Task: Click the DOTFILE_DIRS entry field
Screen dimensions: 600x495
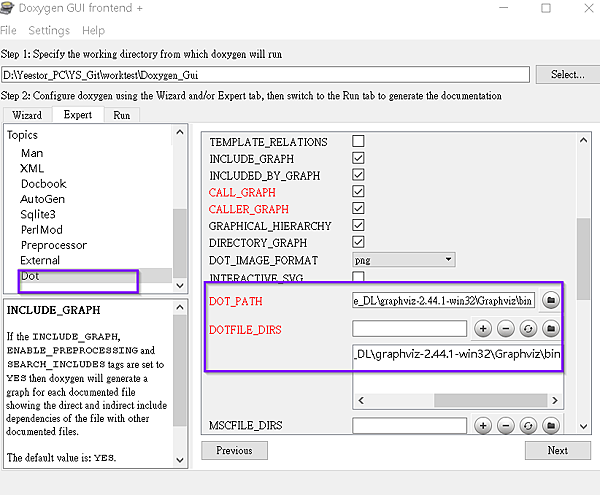Action: pyautogui.click(x=409, y=329)
